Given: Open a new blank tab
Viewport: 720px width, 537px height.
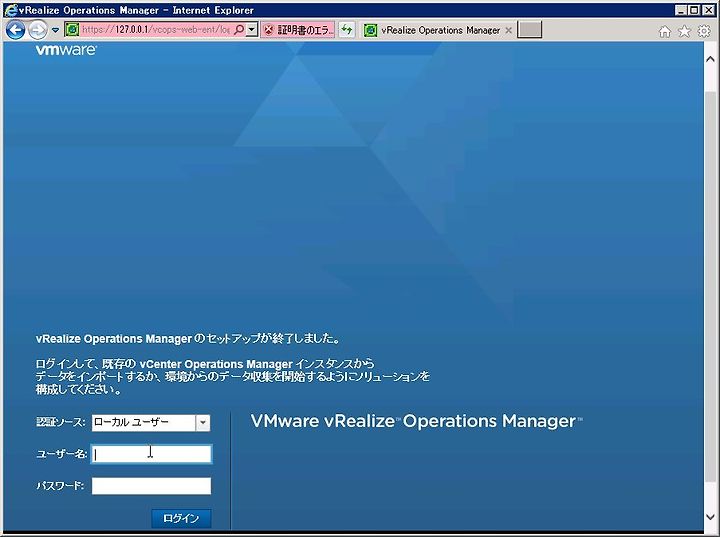Looking at the screenshot, I should point(529,30).
